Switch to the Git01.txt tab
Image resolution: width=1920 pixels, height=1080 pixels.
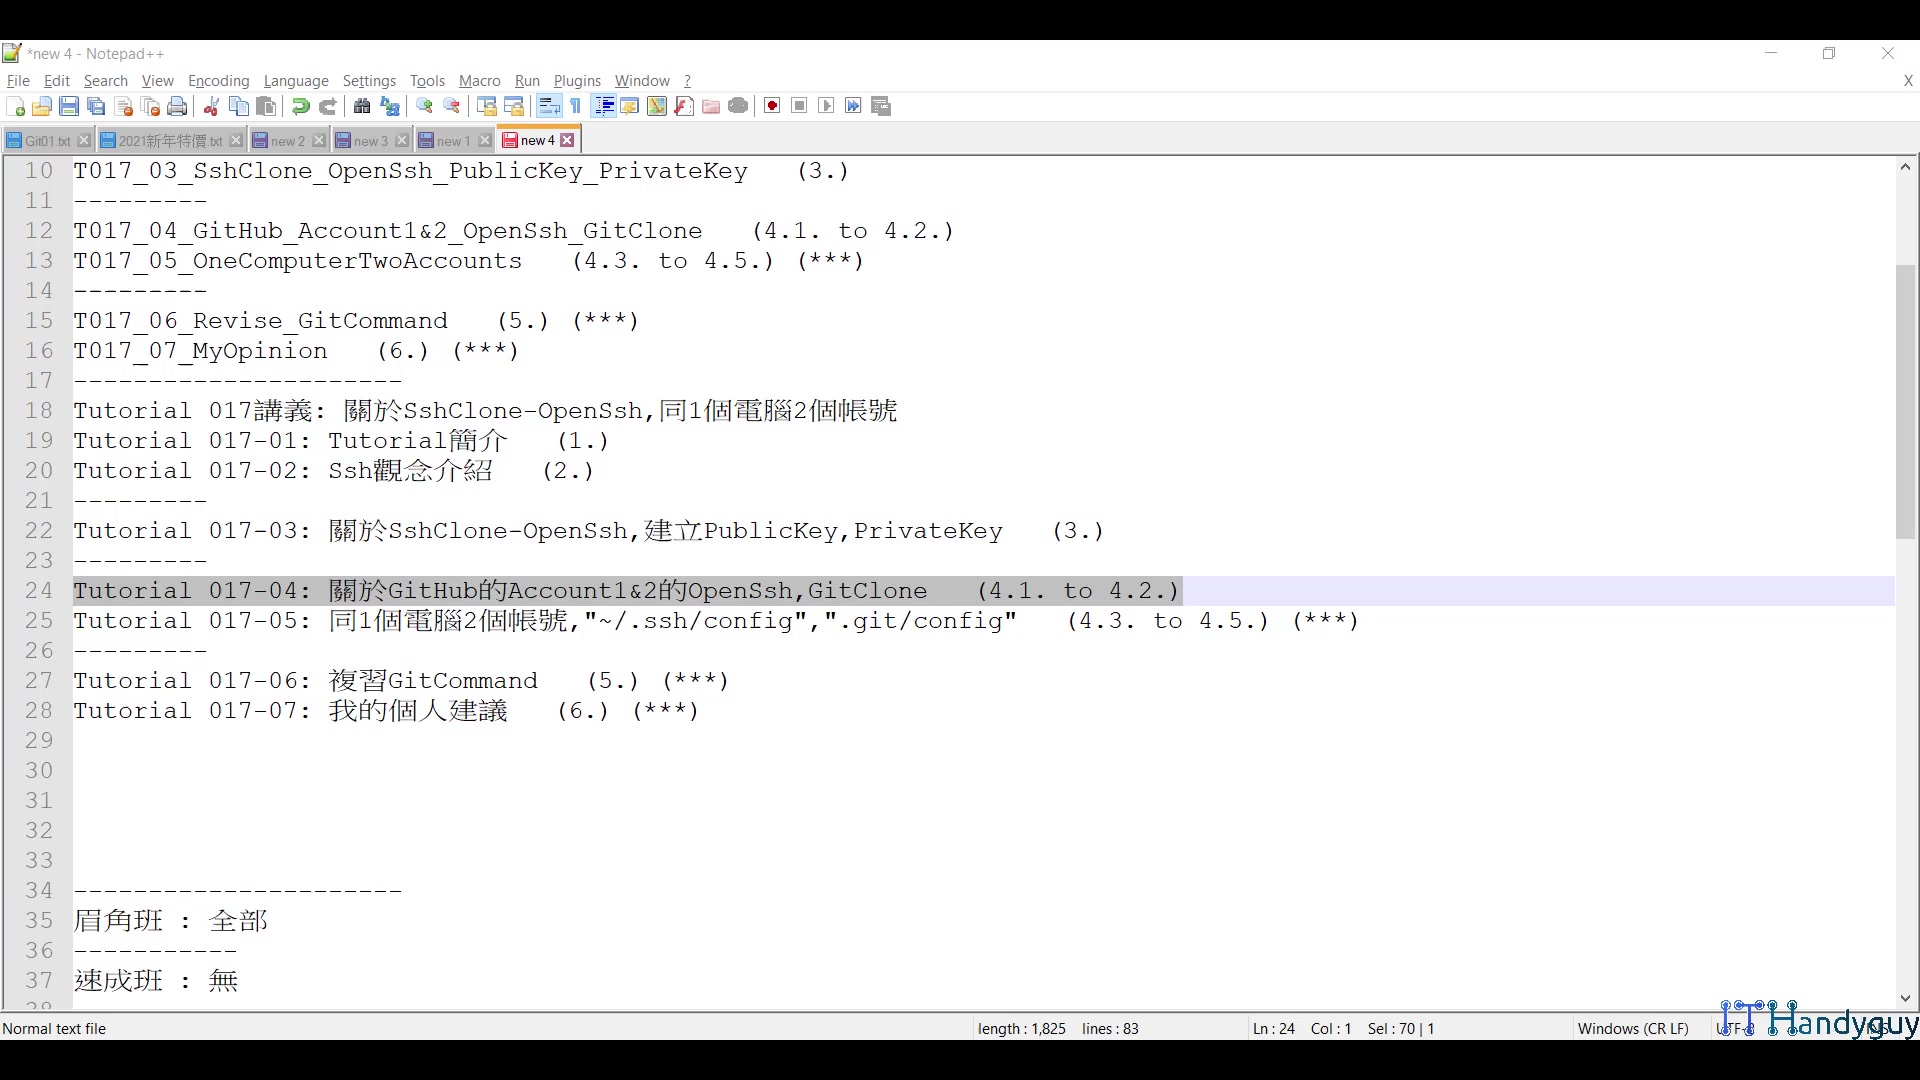[x=45, y=140]
